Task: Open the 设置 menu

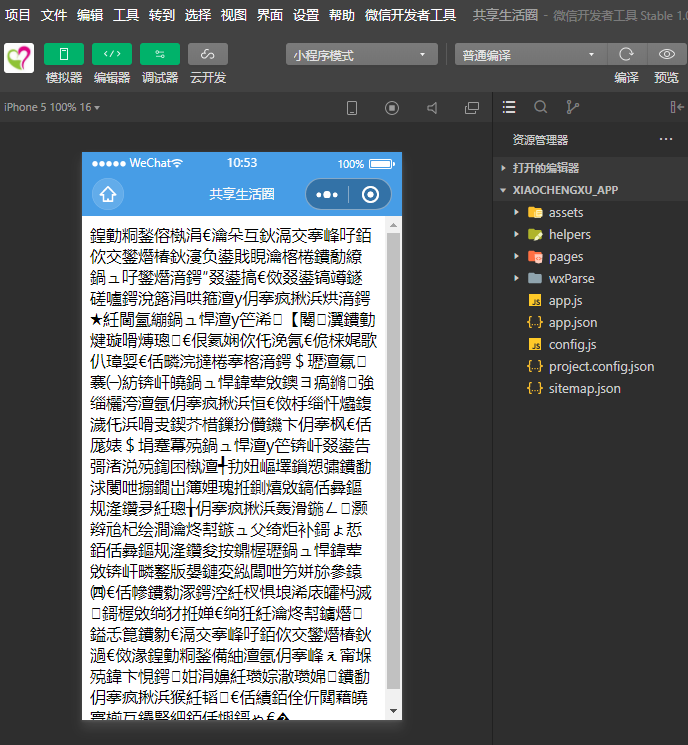Action: [306, 15]
